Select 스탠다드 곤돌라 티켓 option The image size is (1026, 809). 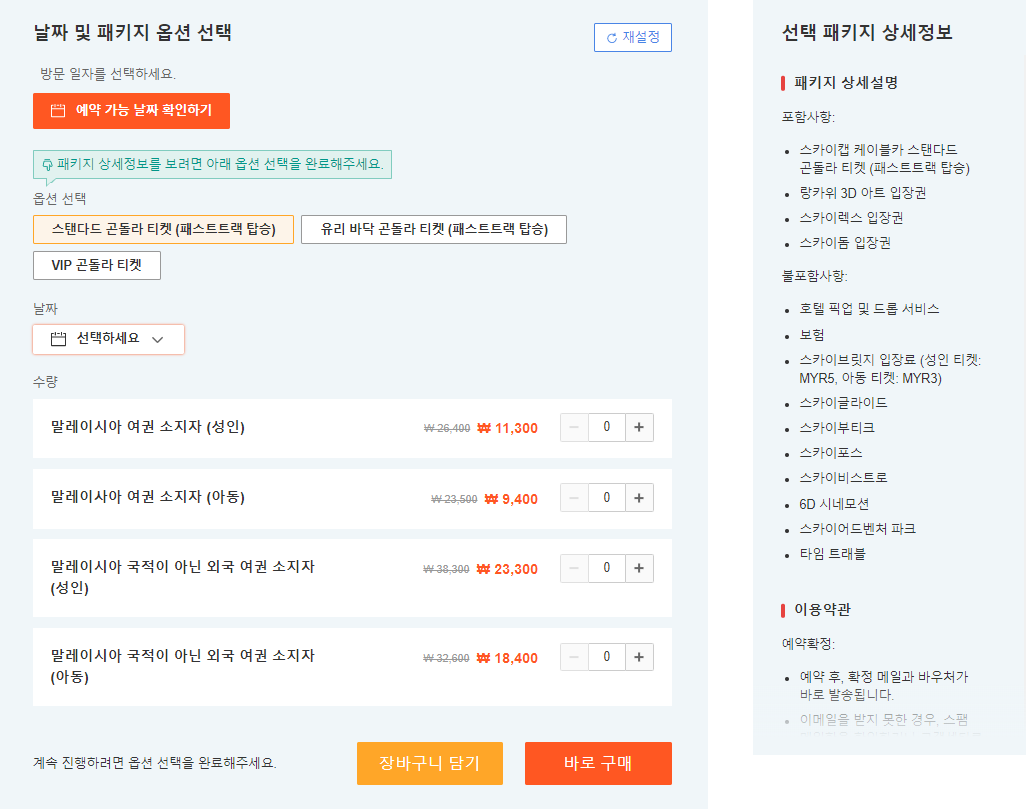[x=164, y=229]
